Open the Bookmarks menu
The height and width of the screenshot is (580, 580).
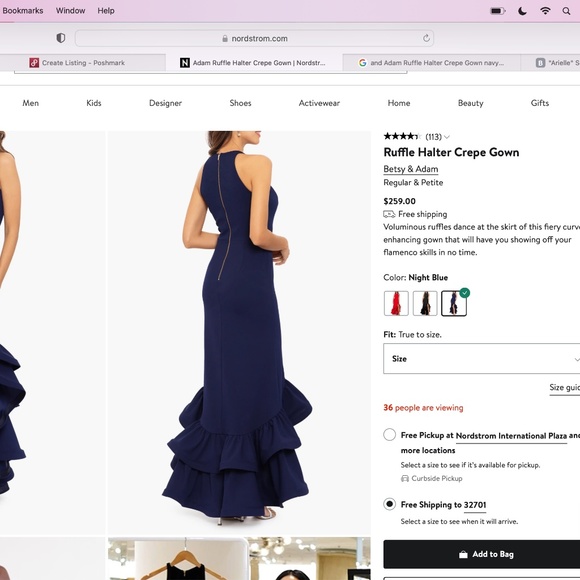coord(22,11)
